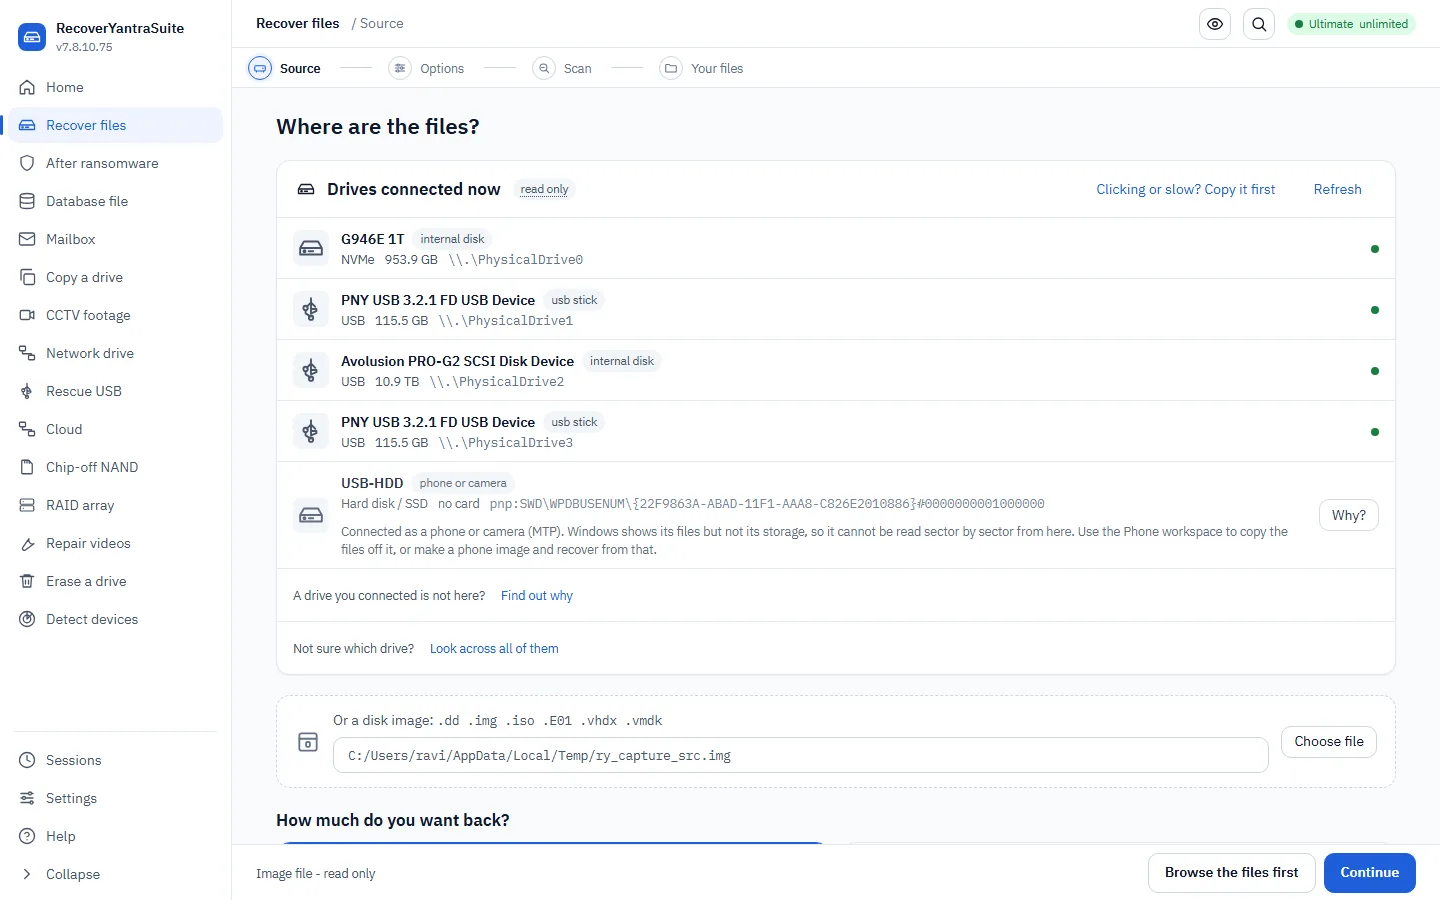Screen dimensions: 1440x900
Task: Click the Chip-off NAND icon
Action: point(27,467)
